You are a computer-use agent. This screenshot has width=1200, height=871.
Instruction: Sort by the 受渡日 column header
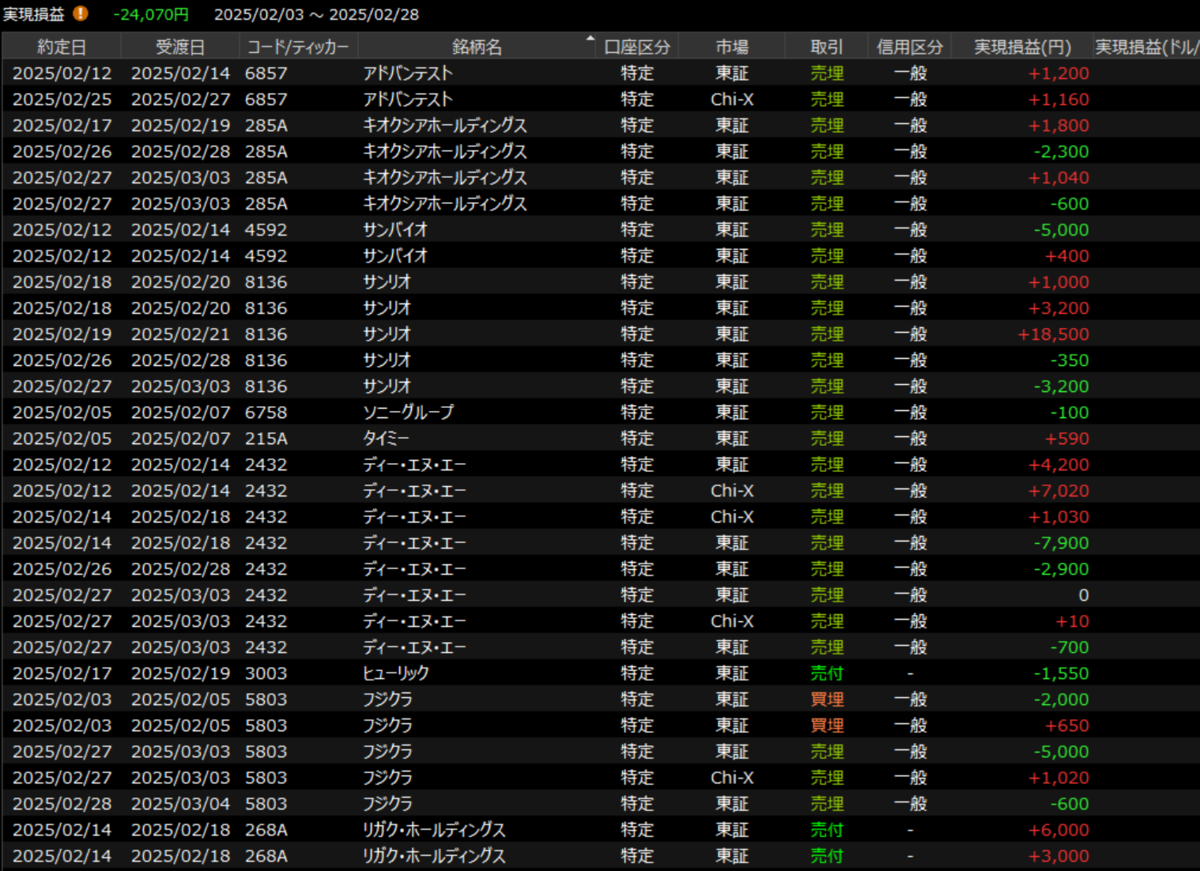click(x=181, y=47)
